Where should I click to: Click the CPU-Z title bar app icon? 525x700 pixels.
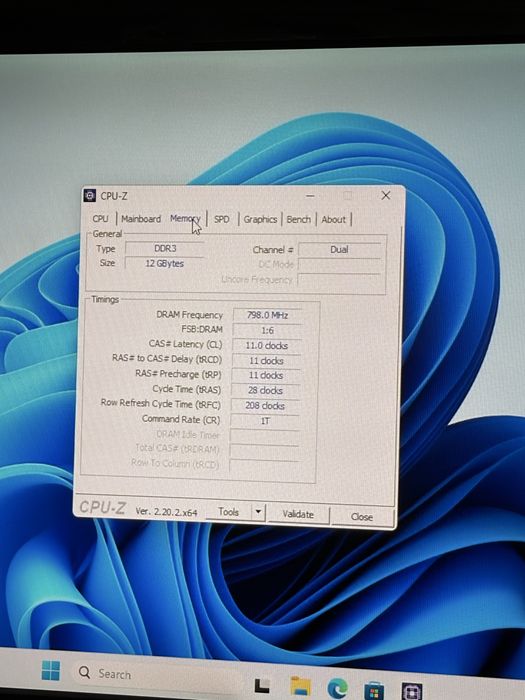tap(90, 196)
